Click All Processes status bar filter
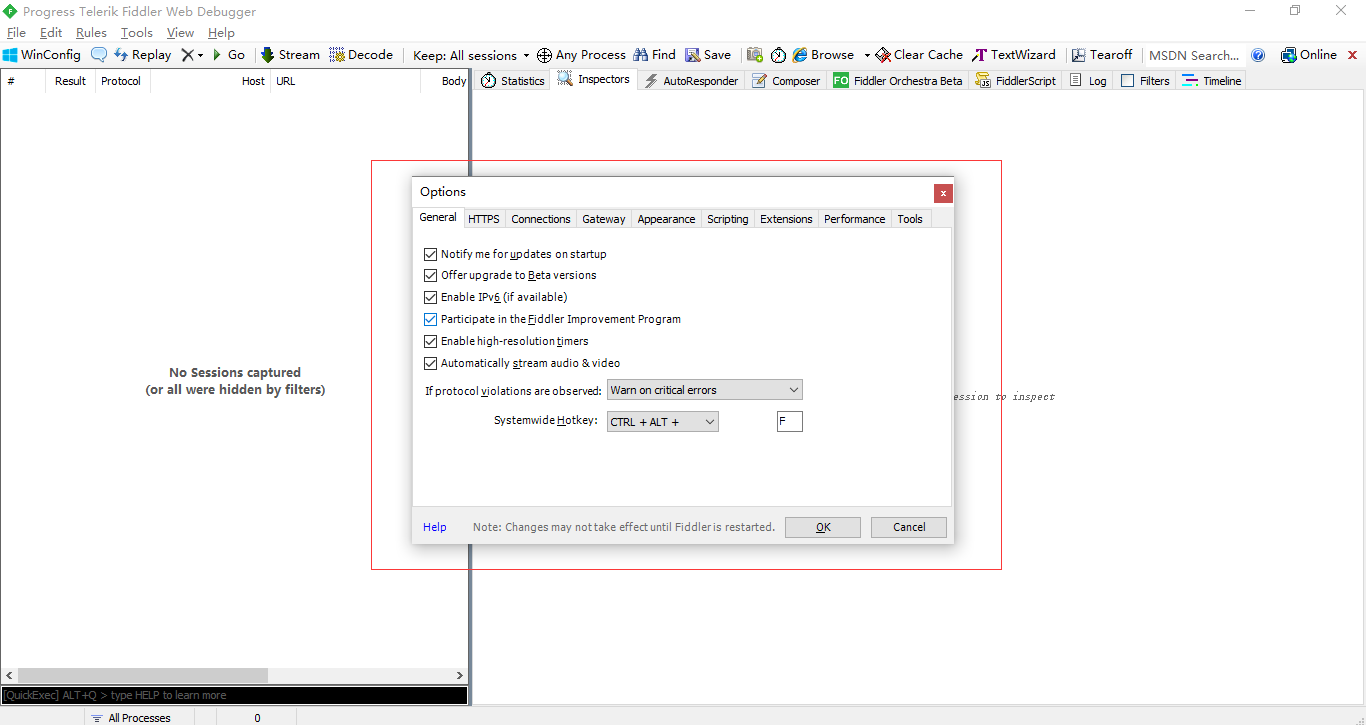Screen dimensions: 1366x725 (x=130, y=718)
